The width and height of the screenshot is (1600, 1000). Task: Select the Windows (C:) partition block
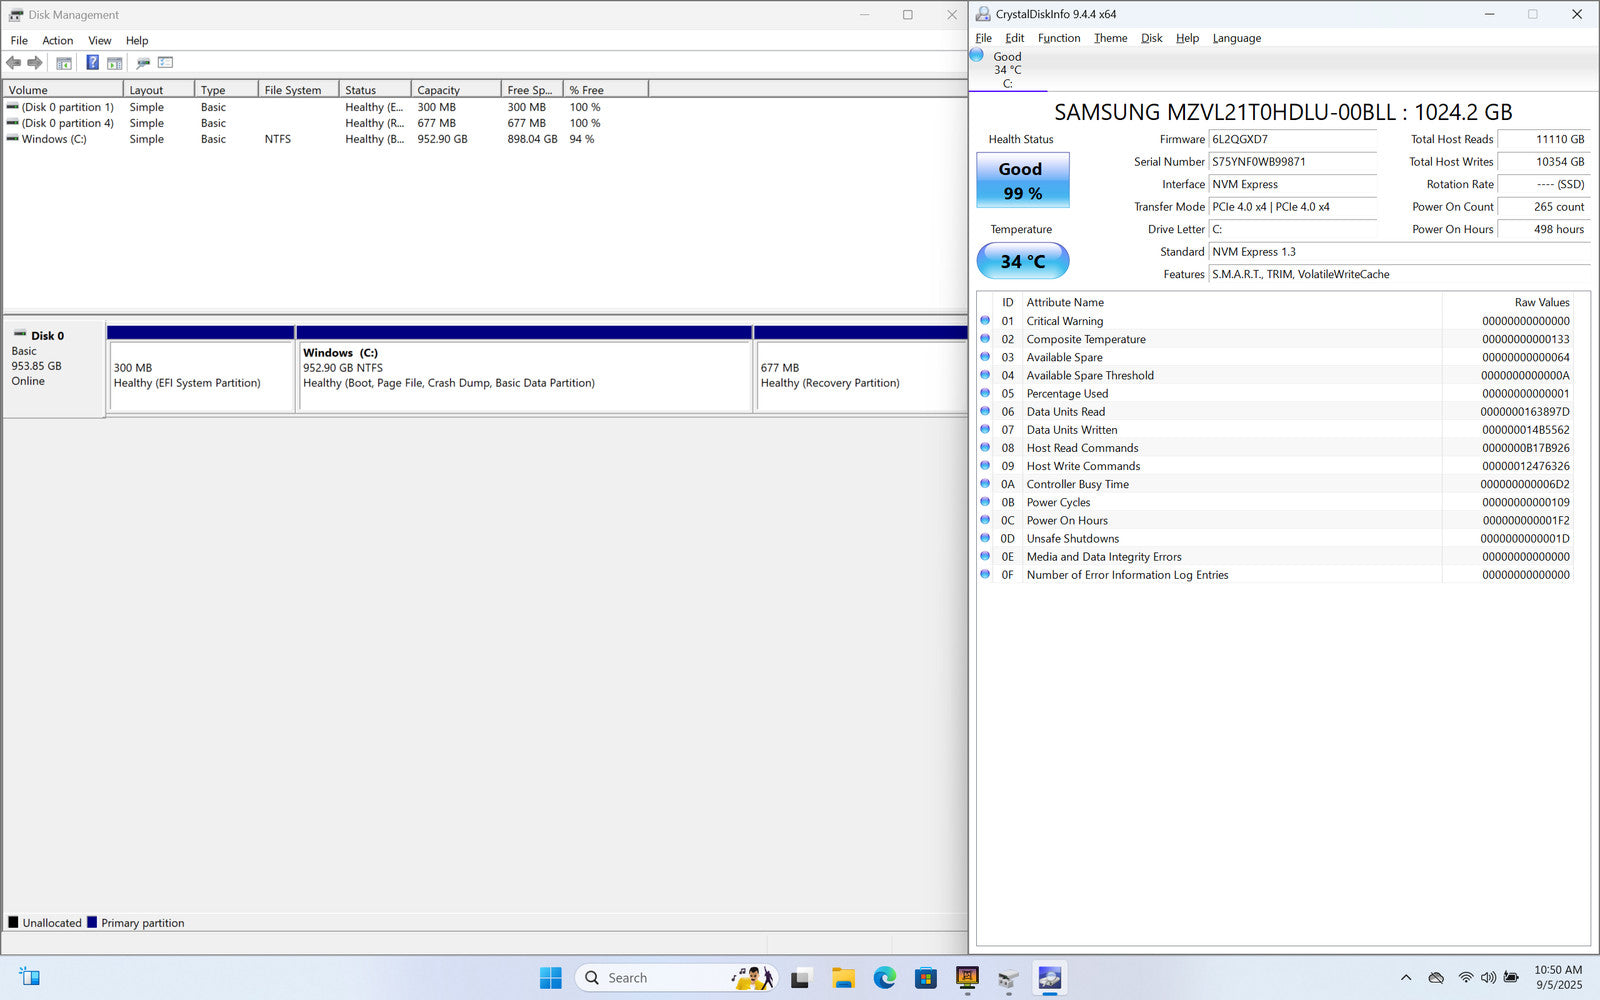(524, 375)
